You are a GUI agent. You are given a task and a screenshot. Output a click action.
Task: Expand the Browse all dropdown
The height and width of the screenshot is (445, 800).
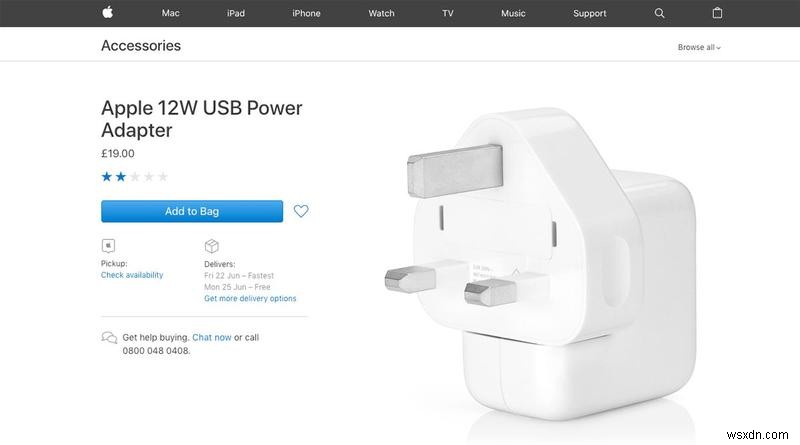[x=699, y=47]
